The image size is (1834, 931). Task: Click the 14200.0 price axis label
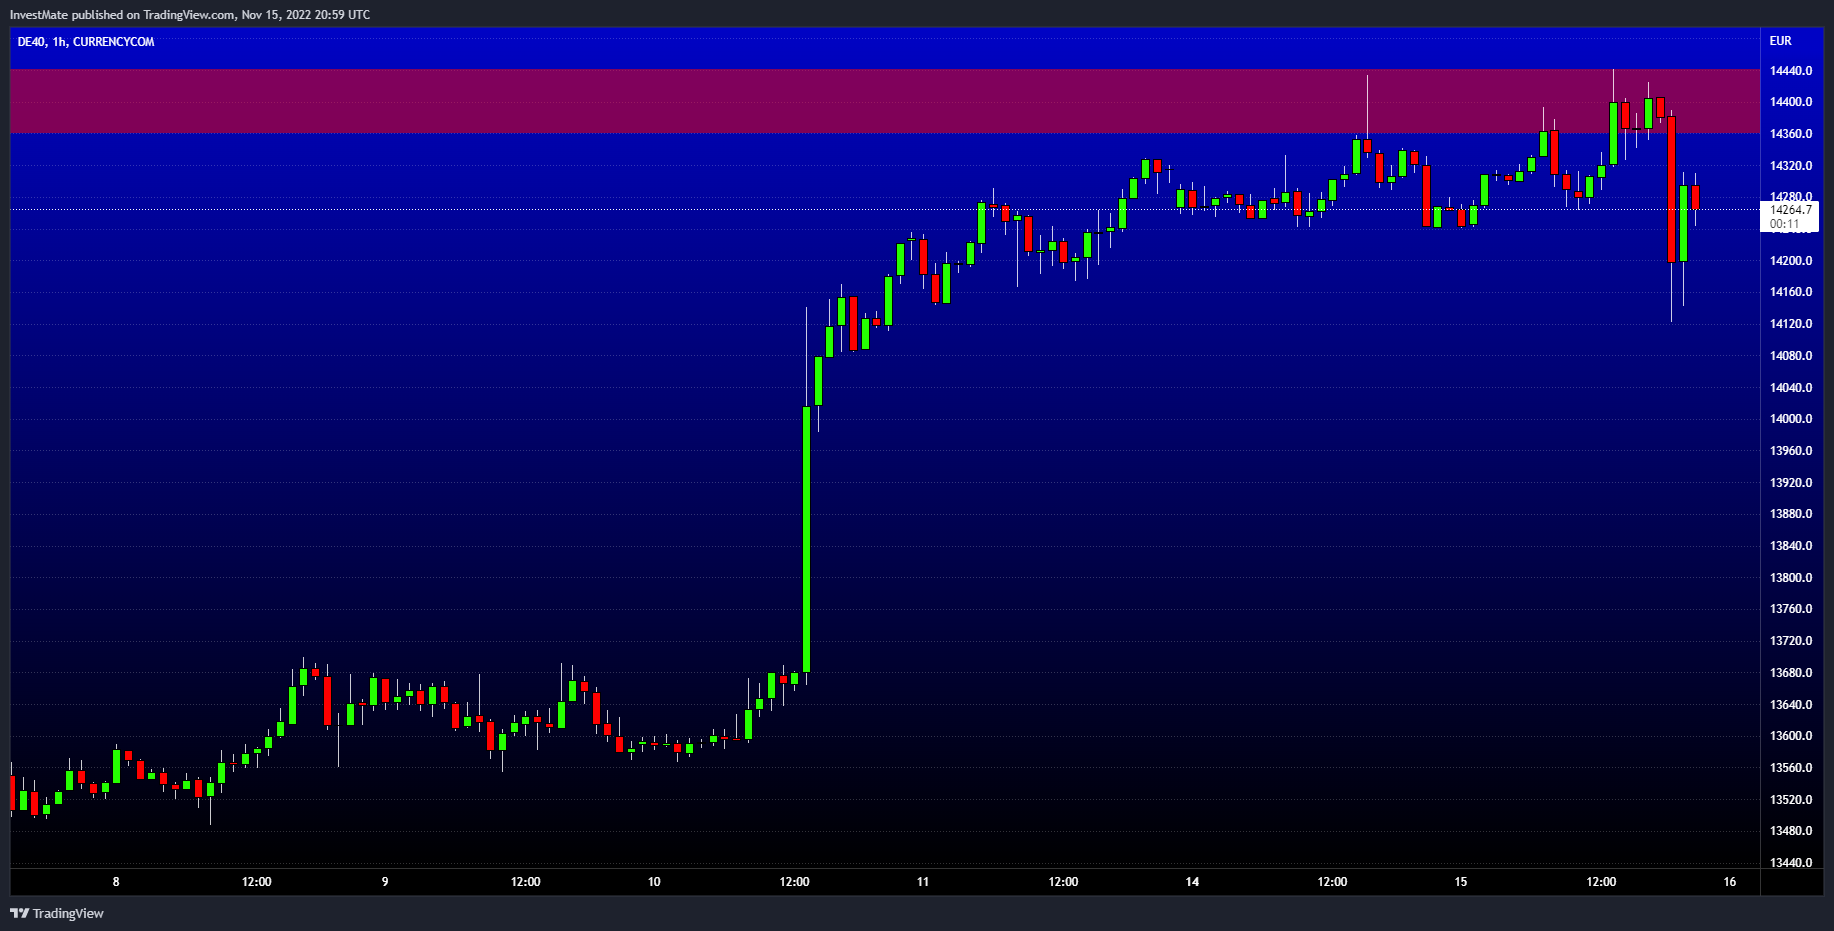pyautogui.click(x=1791, y=261)
